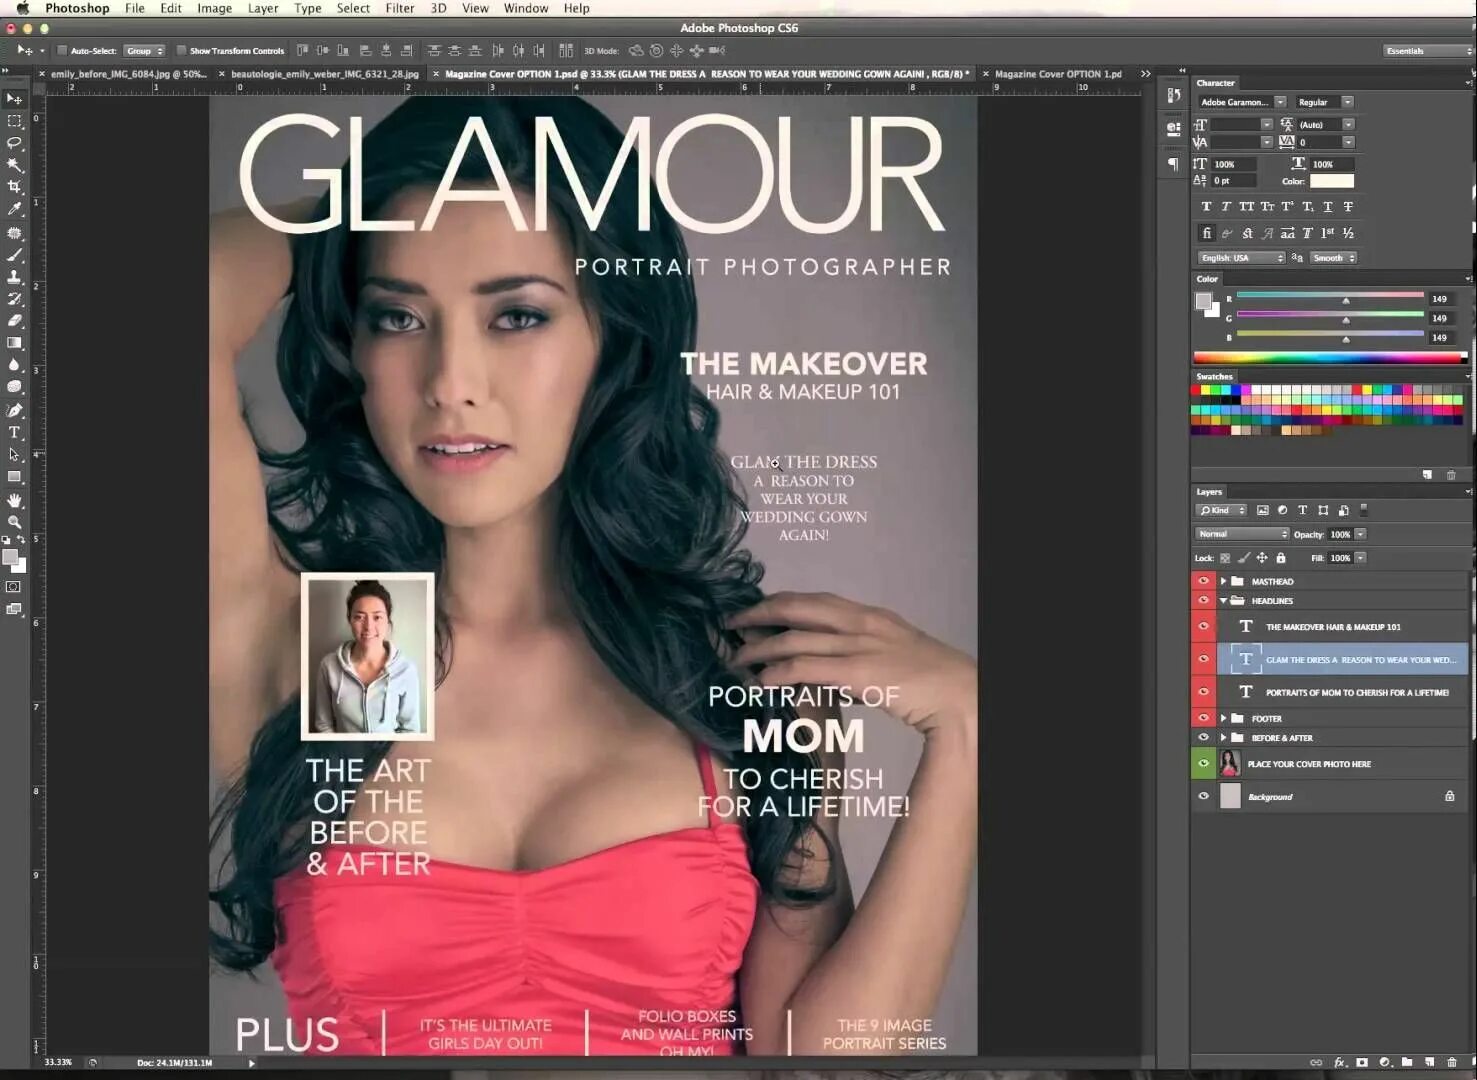Open the Normal blend mode dropdown

pyautogui.click(x=1243, y=534)
